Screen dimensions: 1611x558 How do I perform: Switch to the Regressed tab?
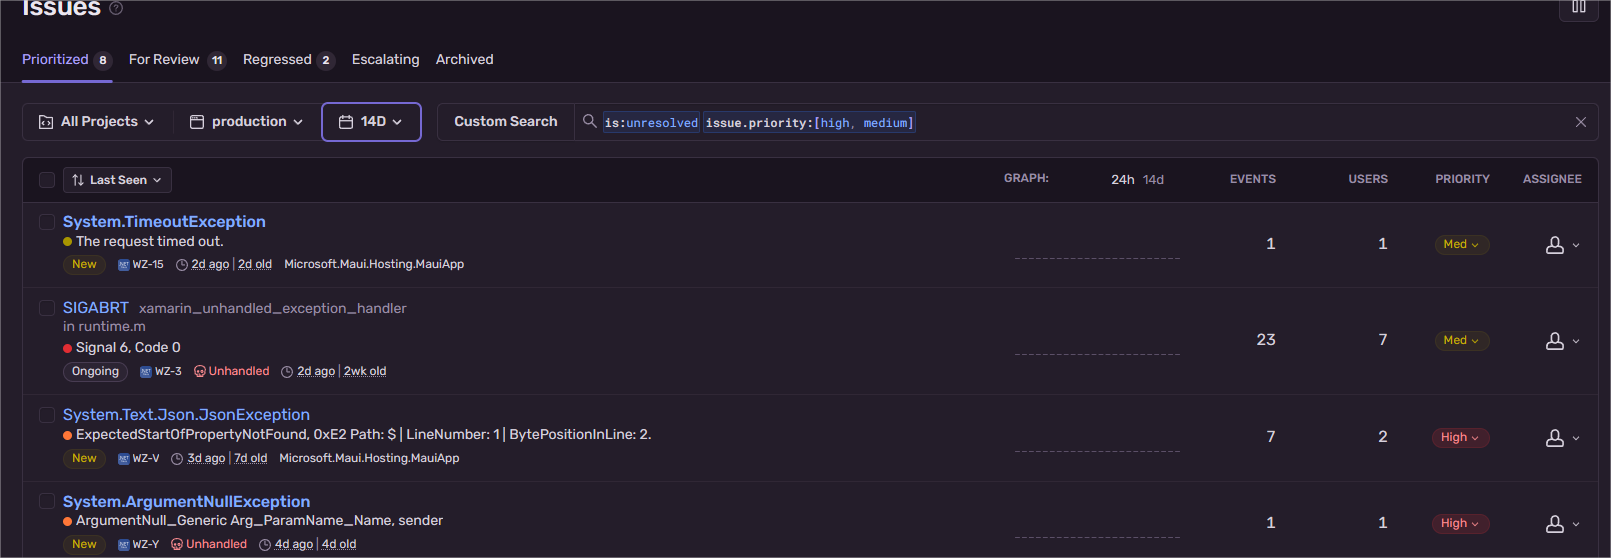click(x=288, y=60)
